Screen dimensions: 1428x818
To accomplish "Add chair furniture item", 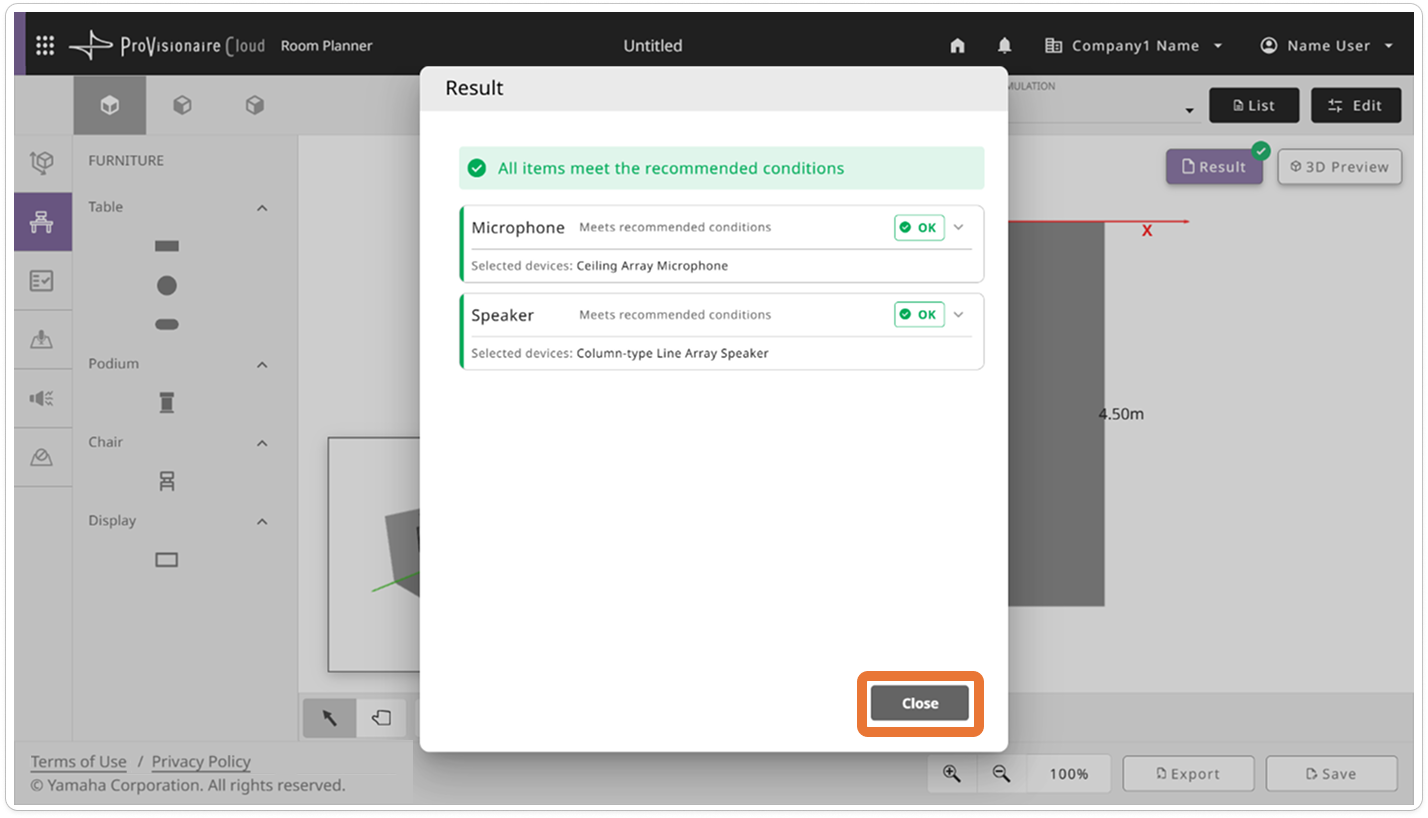I will tap(167, 481).
